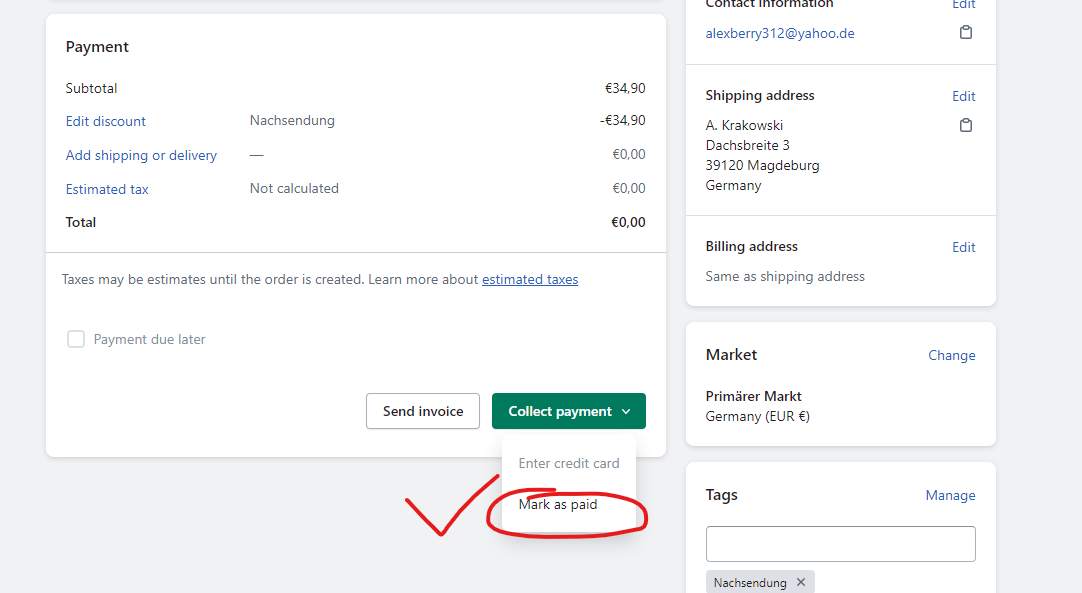
Task: Click Add shipping or delivery
Action: [141, 155]
